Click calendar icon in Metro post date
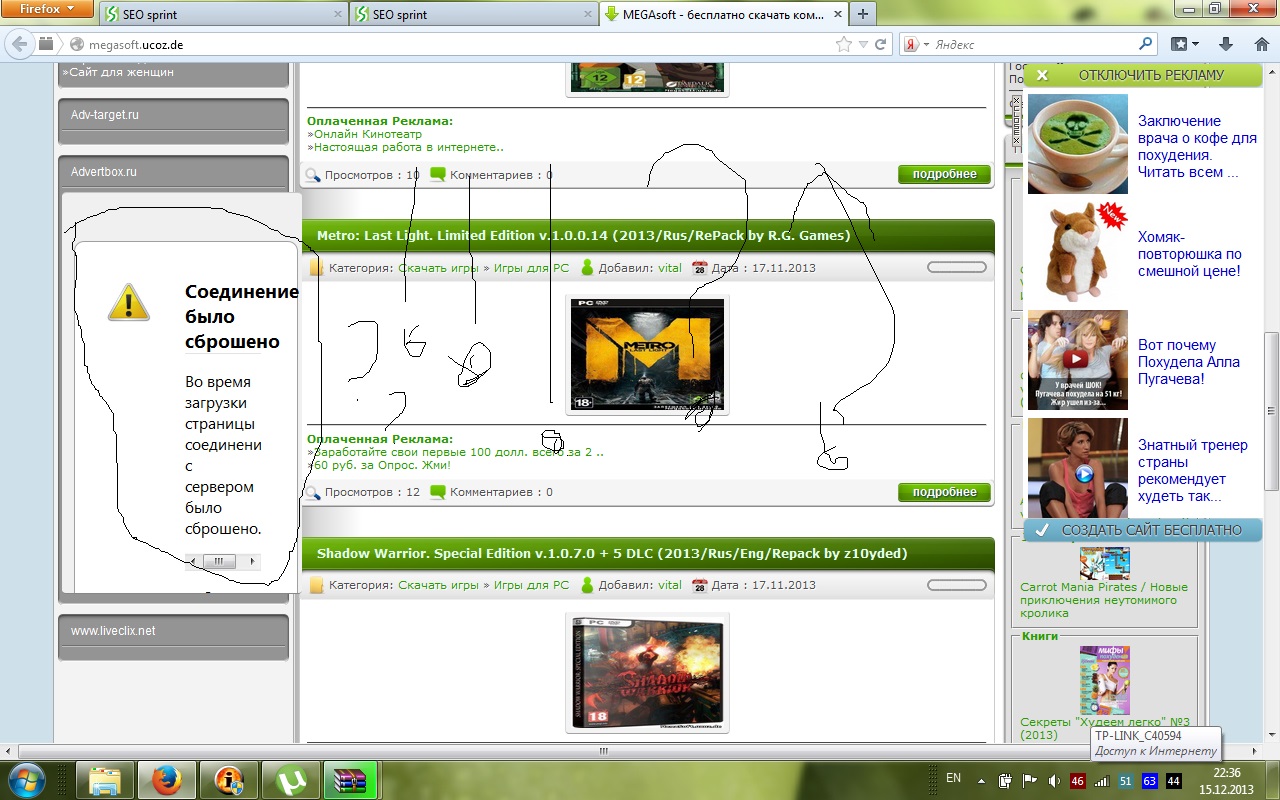The width and height of the screenshot is (1280, 800). tap(700, 268)
